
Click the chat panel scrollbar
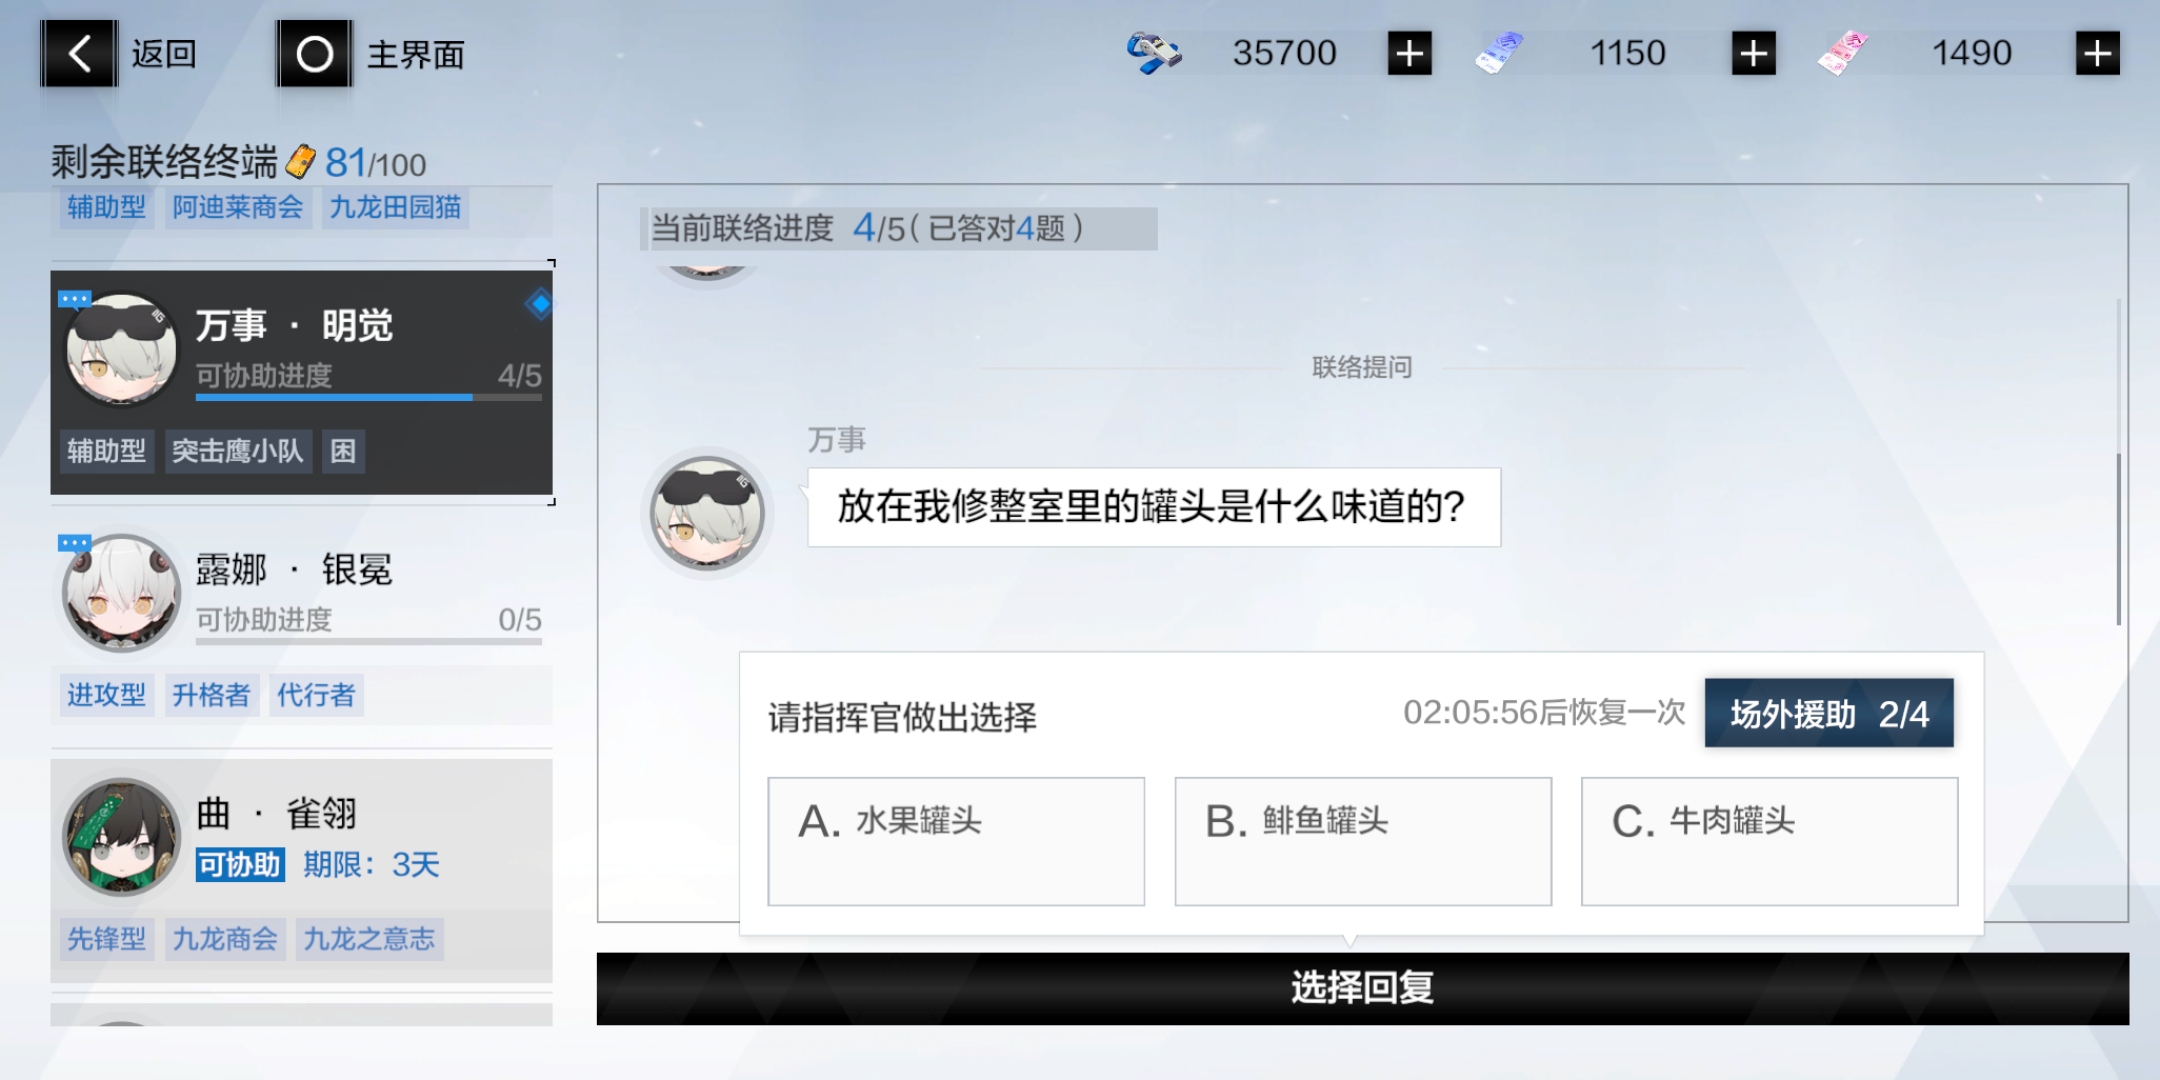click(2118, 540)
